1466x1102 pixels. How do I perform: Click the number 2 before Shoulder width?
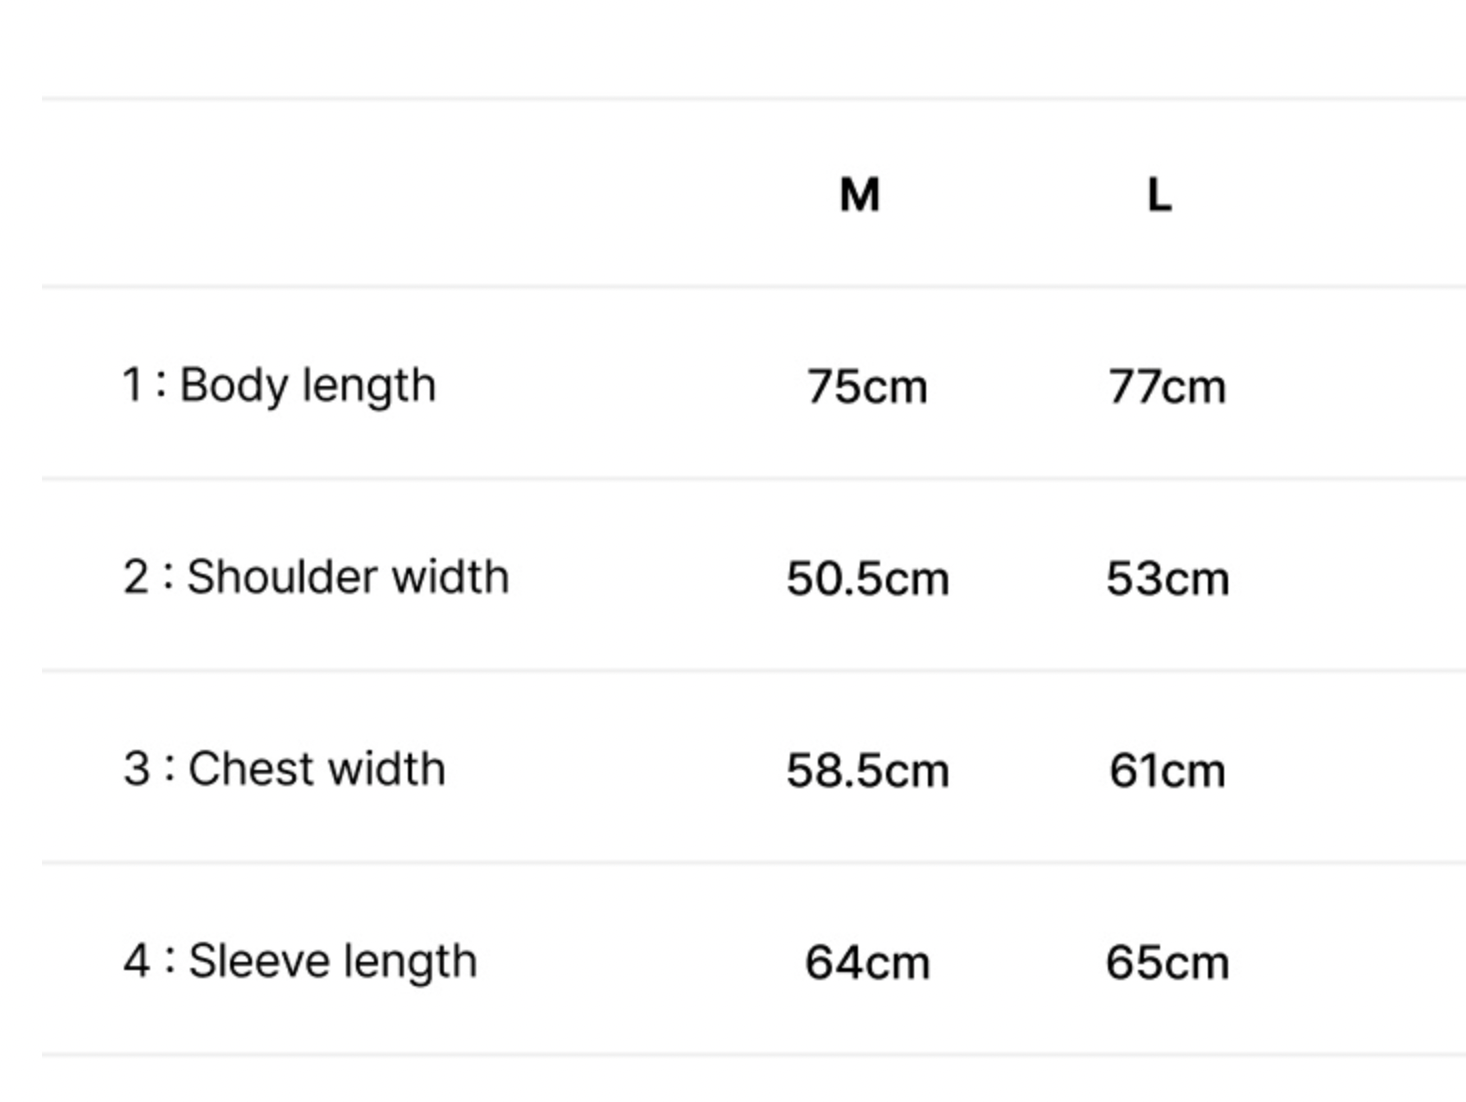[x=136, y=577]
